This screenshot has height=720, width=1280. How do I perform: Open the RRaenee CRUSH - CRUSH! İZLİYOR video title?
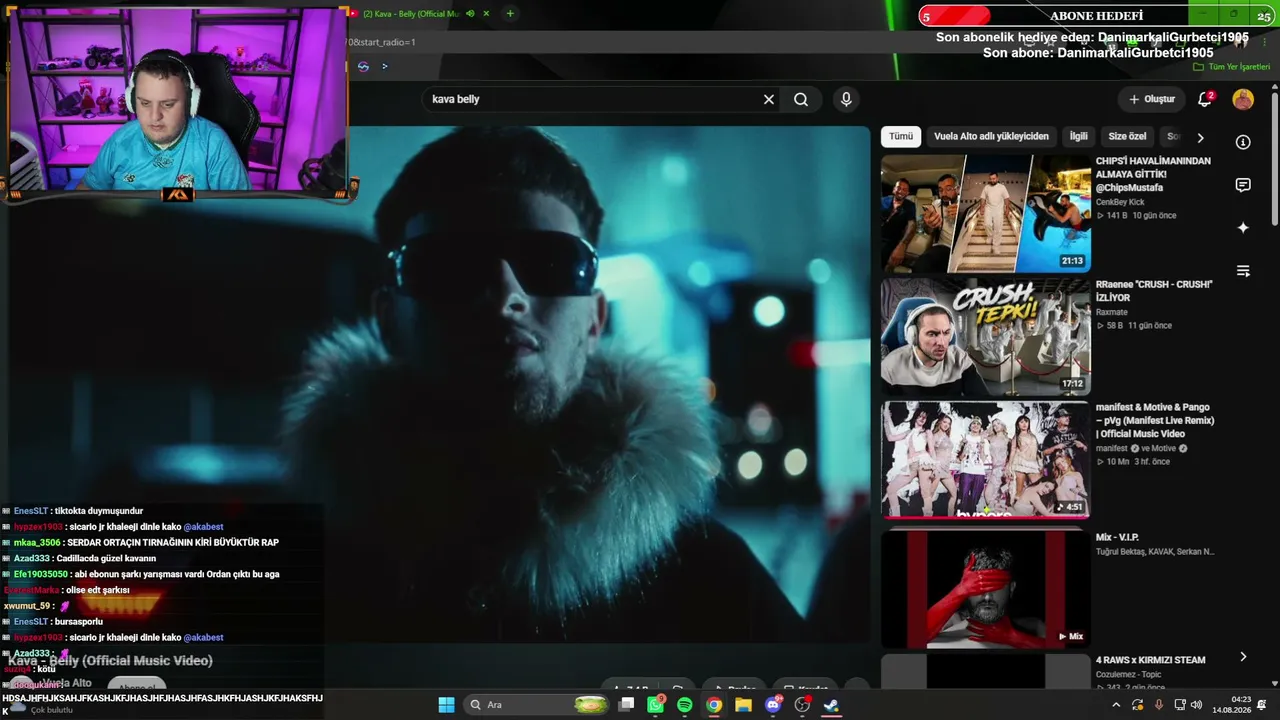pyautogui.click(x=1154, y=291)
